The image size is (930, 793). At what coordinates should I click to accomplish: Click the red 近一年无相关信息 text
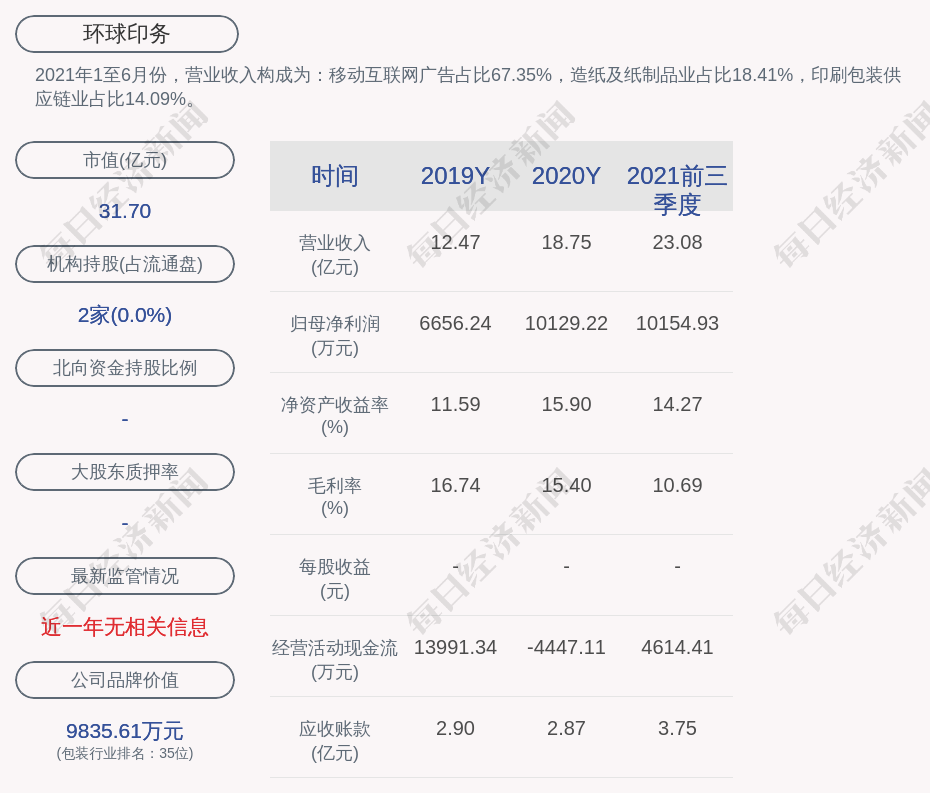(x=125, y=627)
